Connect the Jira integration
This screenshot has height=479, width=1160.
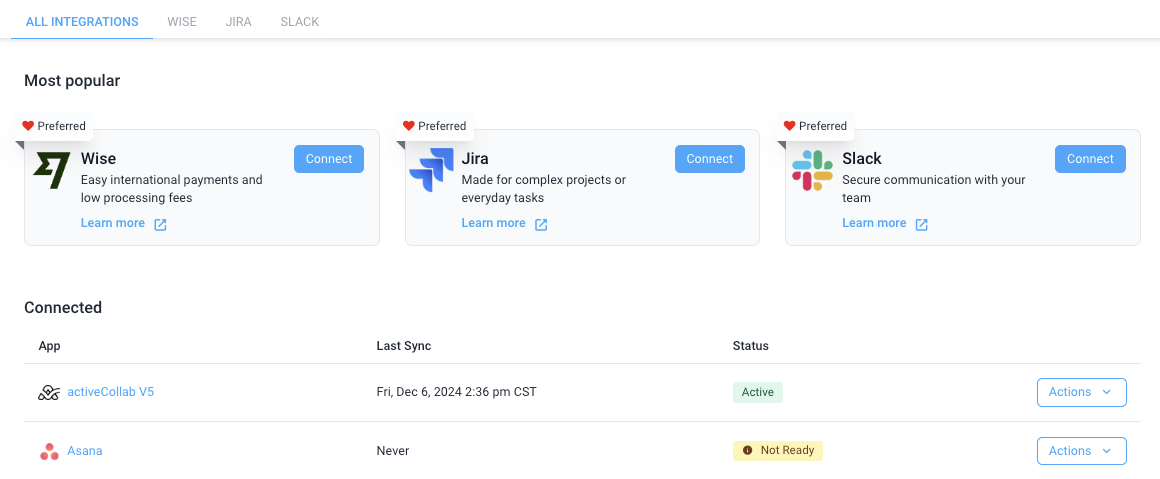pos(709,159)
